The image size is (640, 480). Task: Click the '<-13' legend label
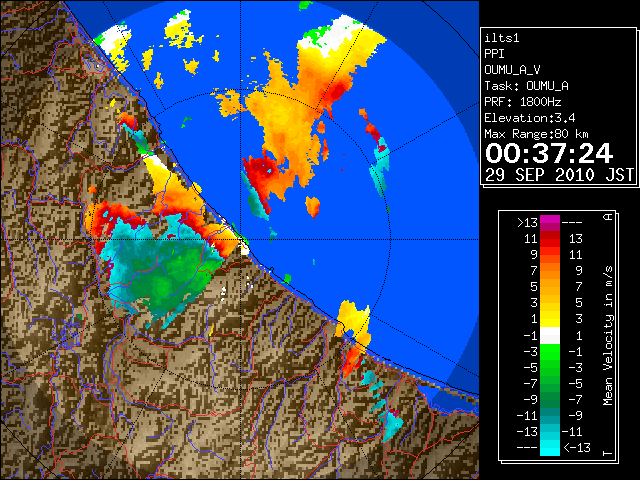577,448
